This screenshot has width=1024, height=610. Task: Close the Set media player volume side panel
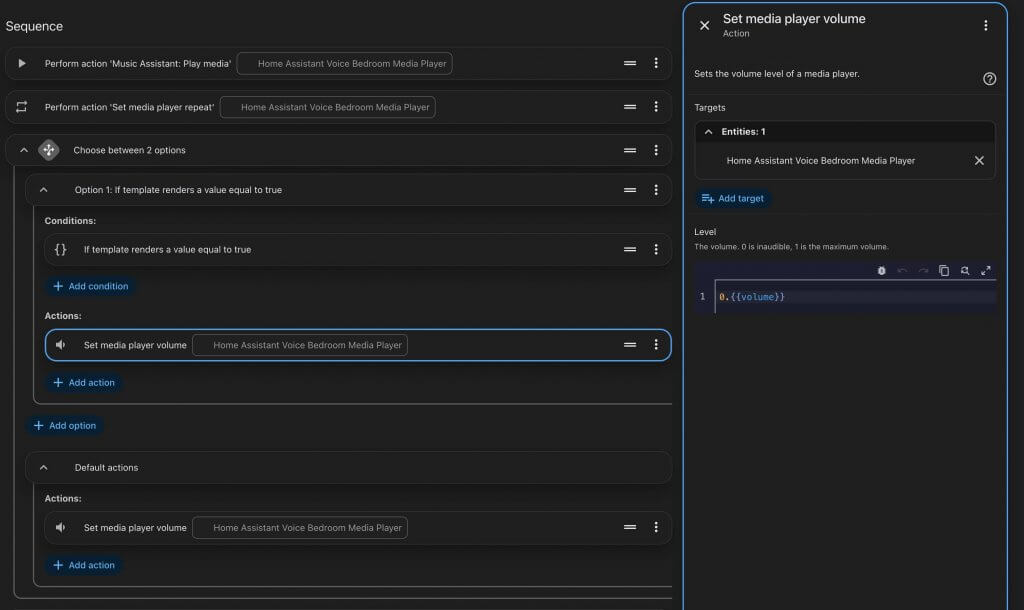(x=704, y=25)
